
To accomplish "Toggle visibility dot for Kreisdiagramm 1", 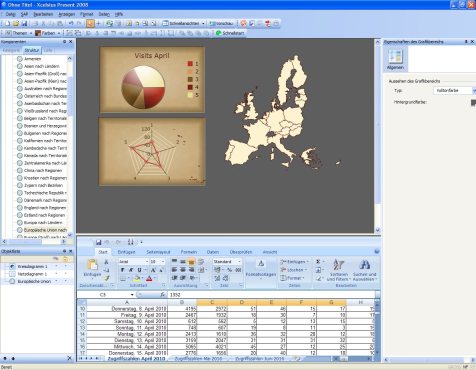I will click(x=56, y=266).
